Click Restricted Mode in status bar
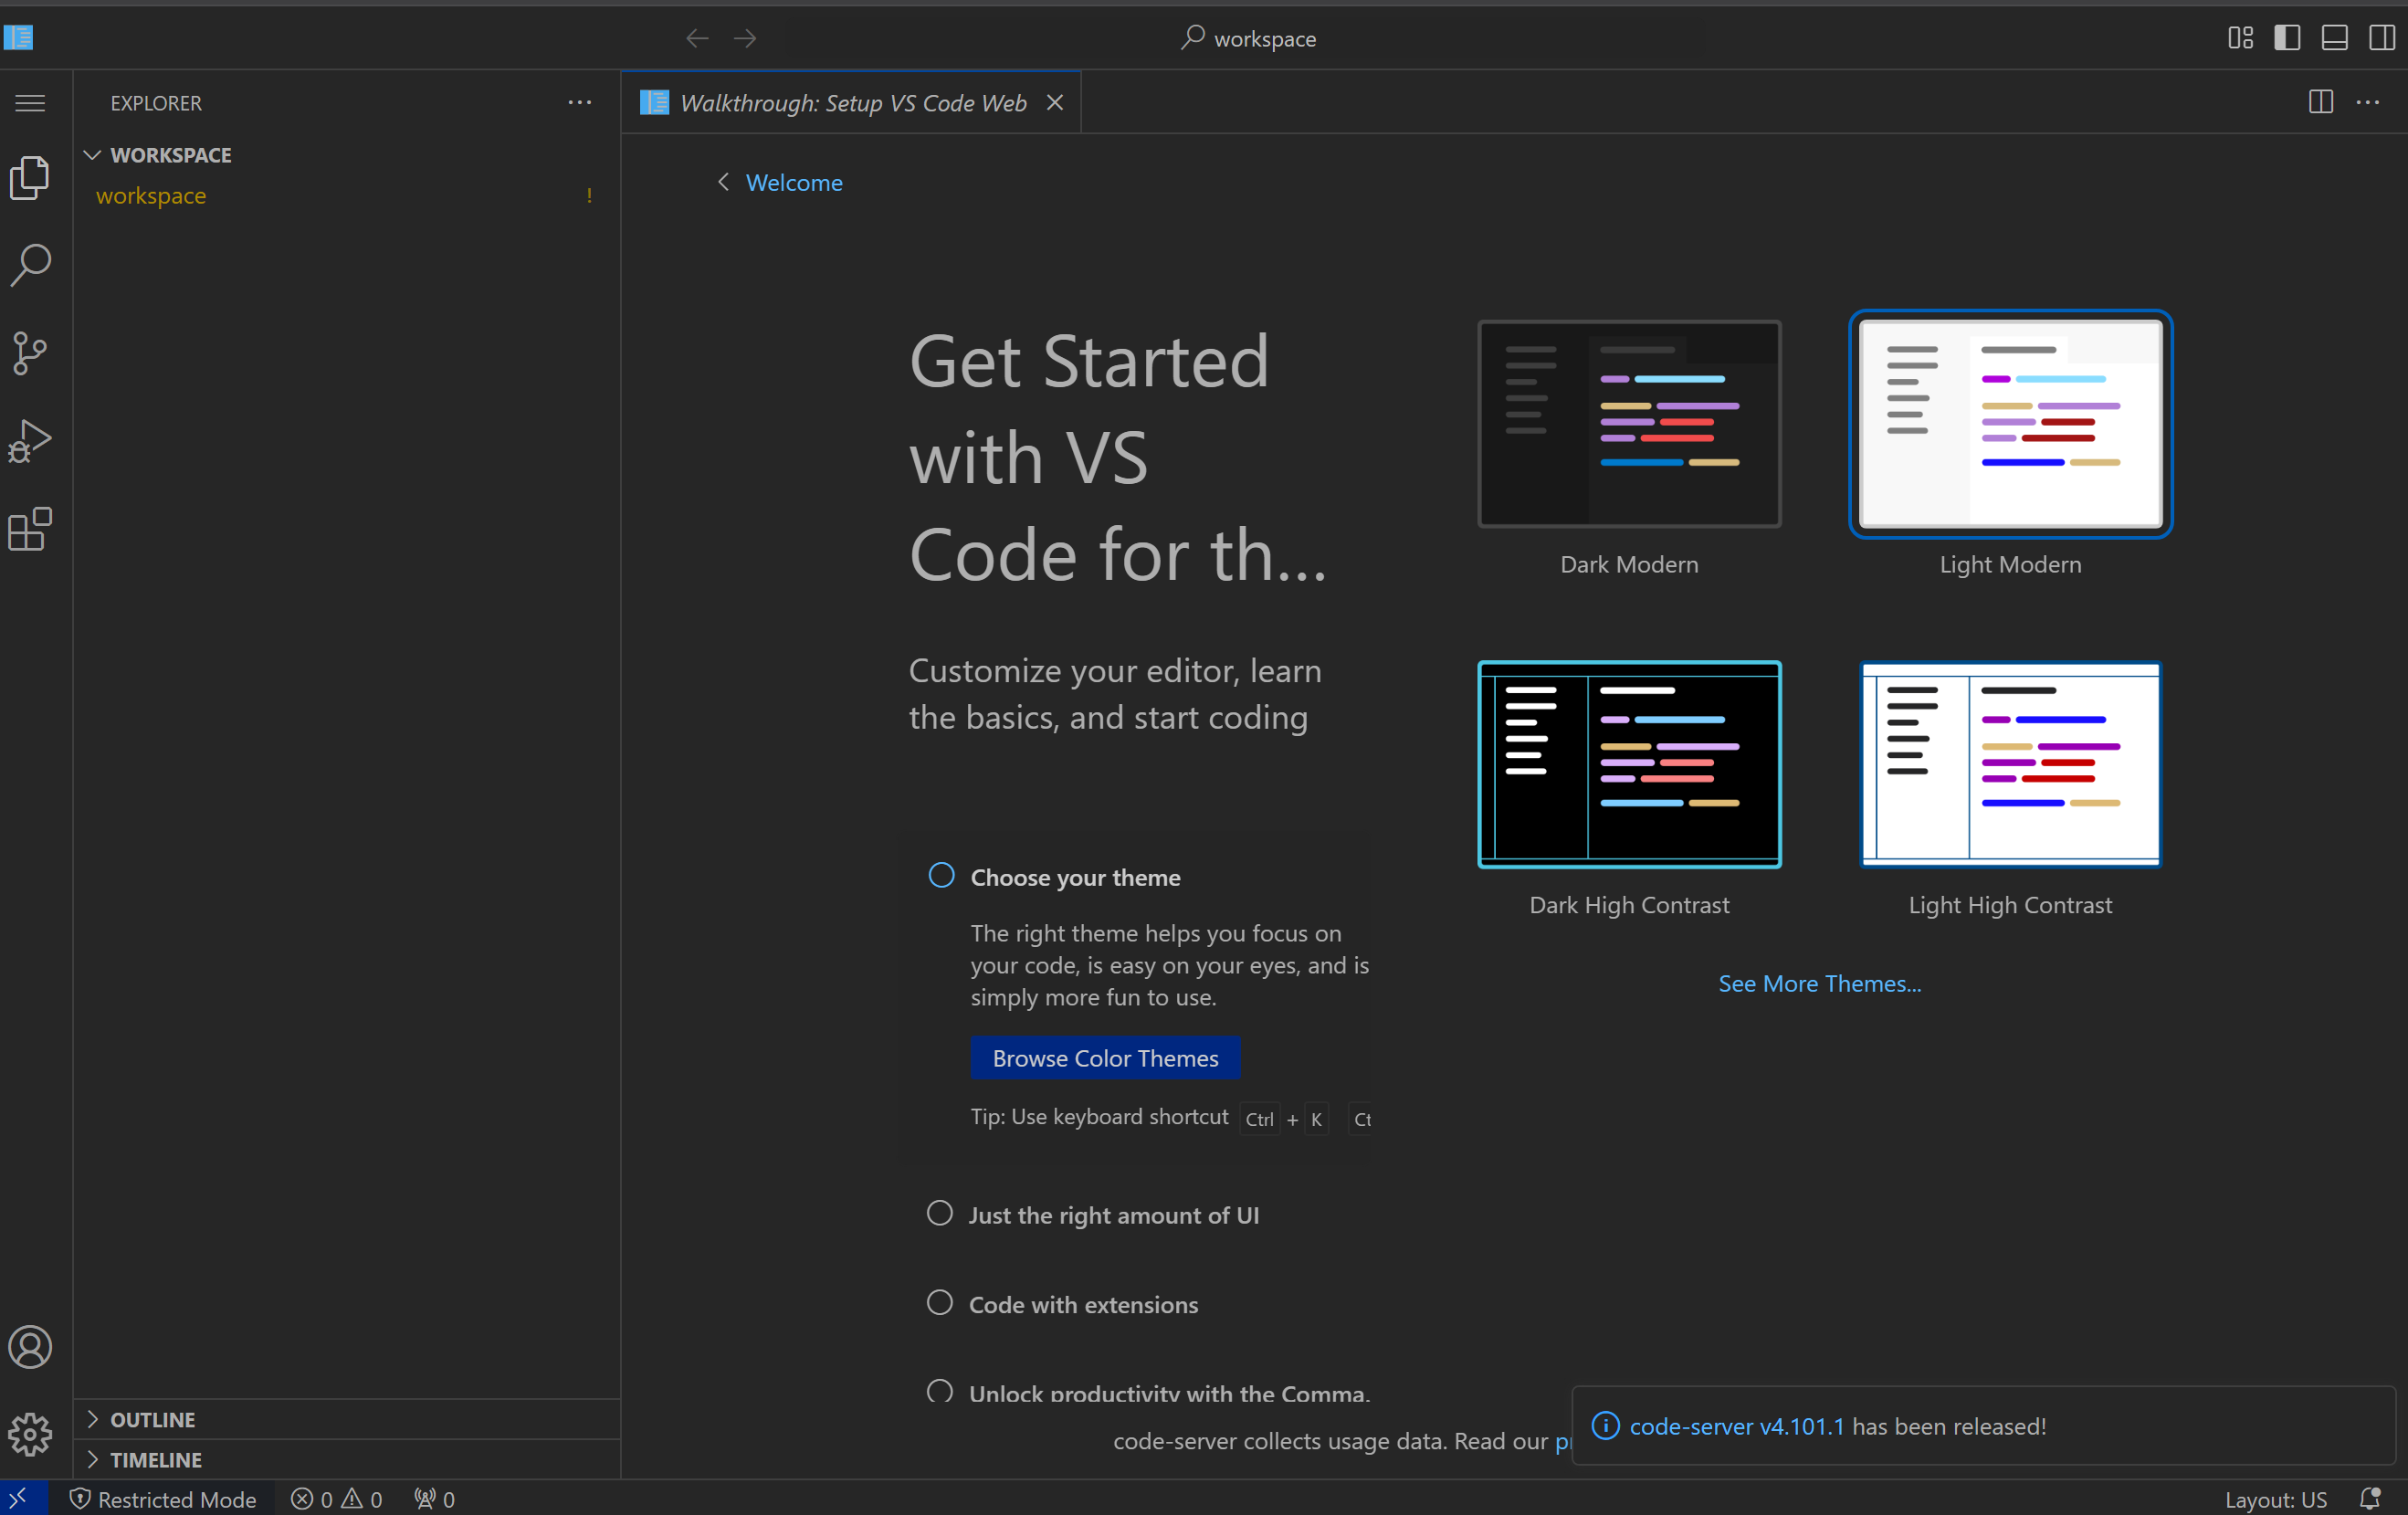Image resolution: width=2408 pixels, height=1515 pixels. tap(164, 1499)
